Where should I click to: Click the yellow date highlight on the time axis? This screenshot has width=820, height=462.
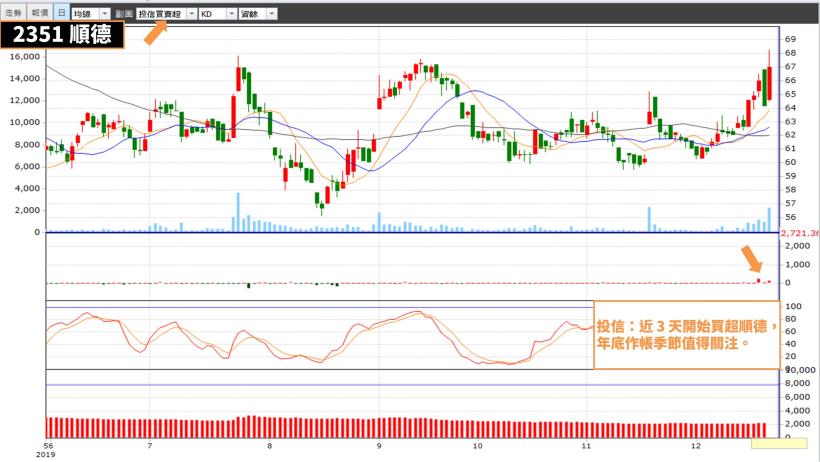point(779,444)
